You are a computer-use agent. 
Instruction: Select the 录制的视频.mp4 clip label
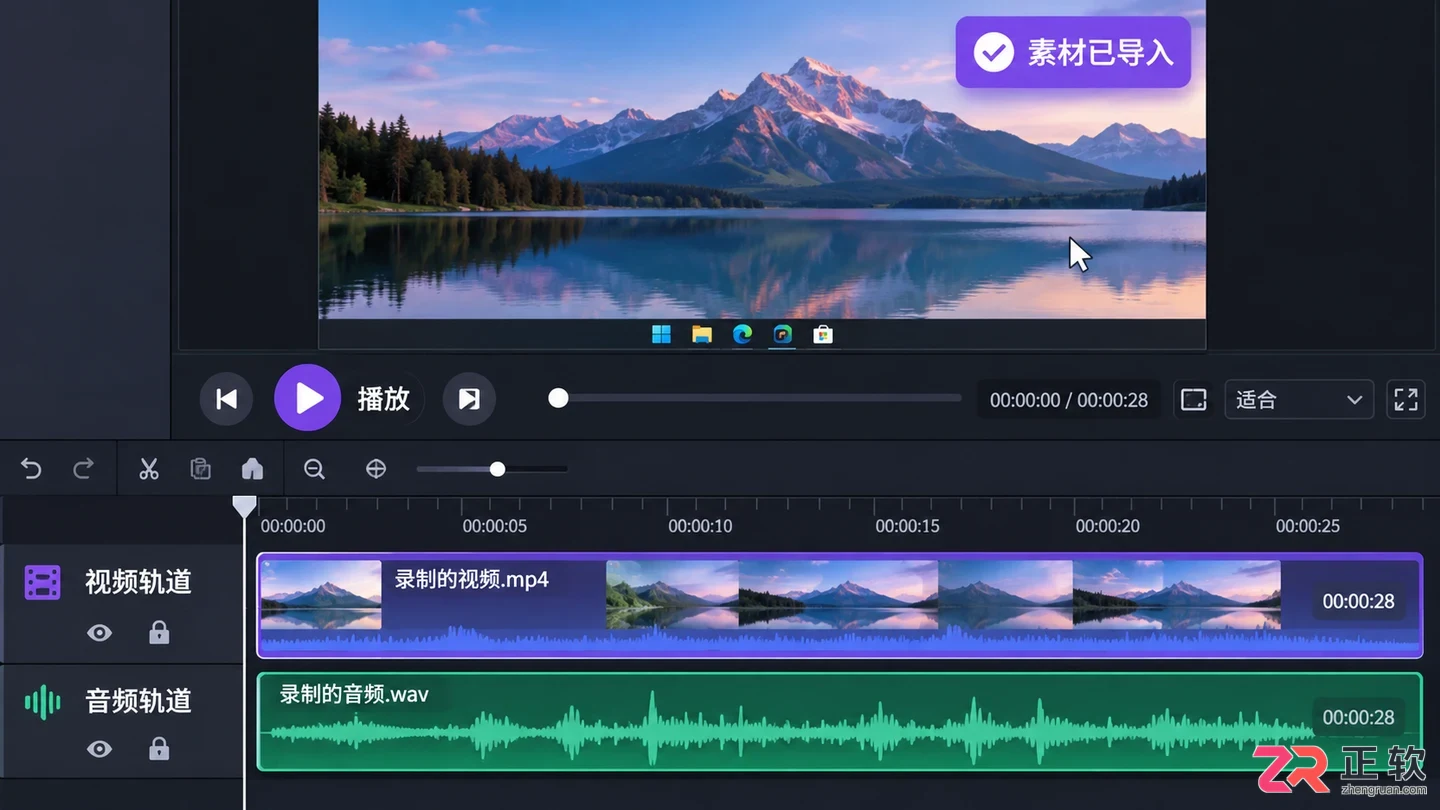[x=472, y=579]
